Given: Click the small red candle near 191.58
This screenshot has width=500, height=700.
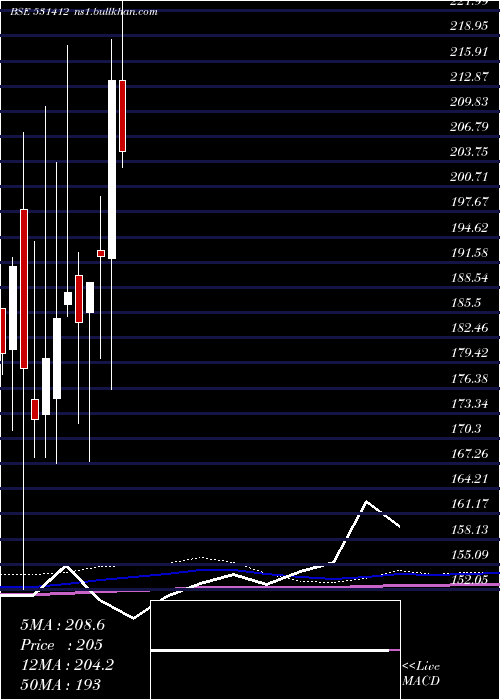Looking at the screenshot, I should click(101, 254).
